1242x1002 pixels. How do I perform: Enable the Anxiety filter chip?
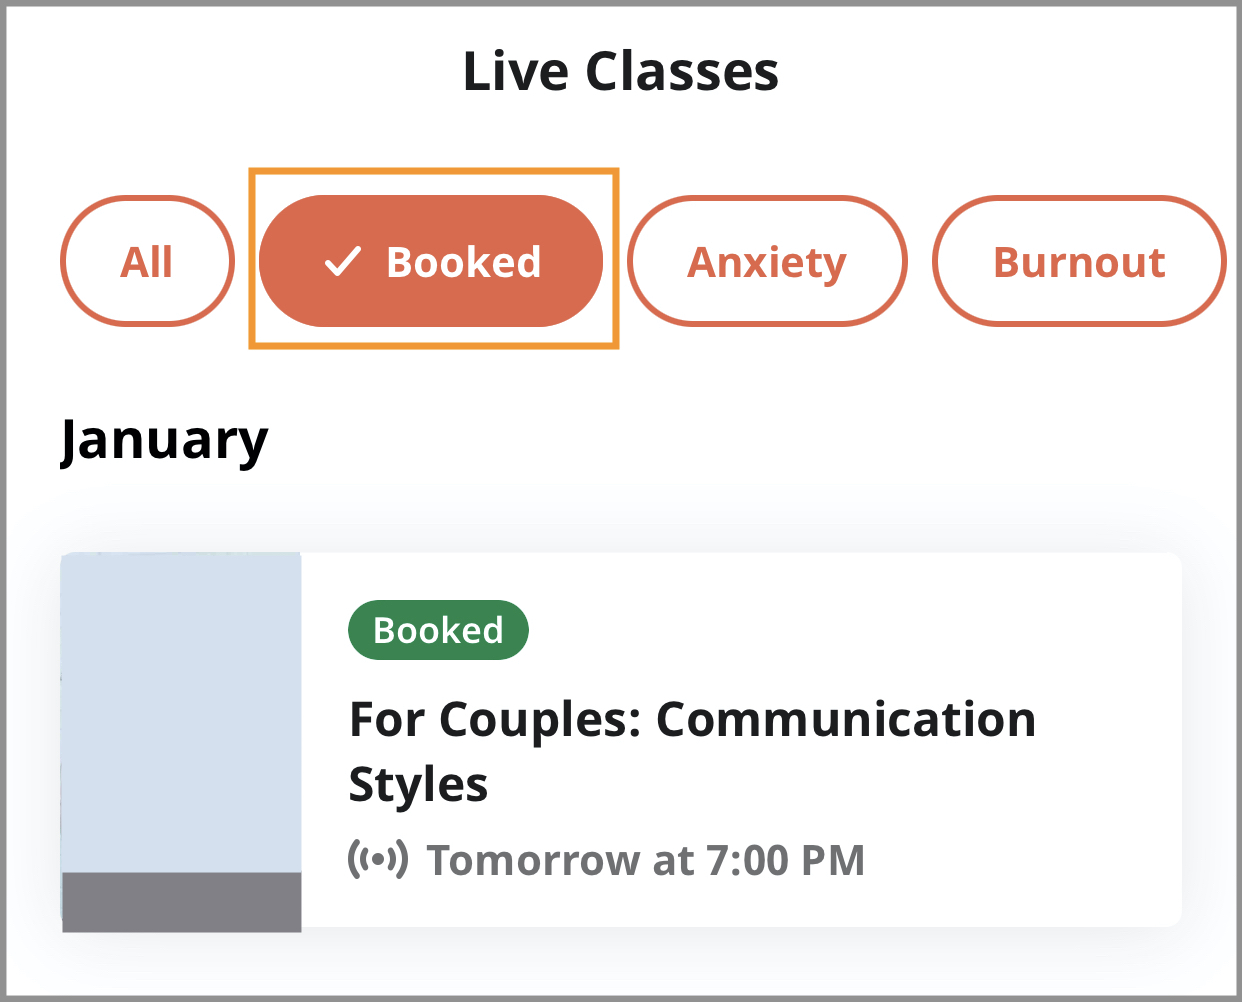coord(767,262)
